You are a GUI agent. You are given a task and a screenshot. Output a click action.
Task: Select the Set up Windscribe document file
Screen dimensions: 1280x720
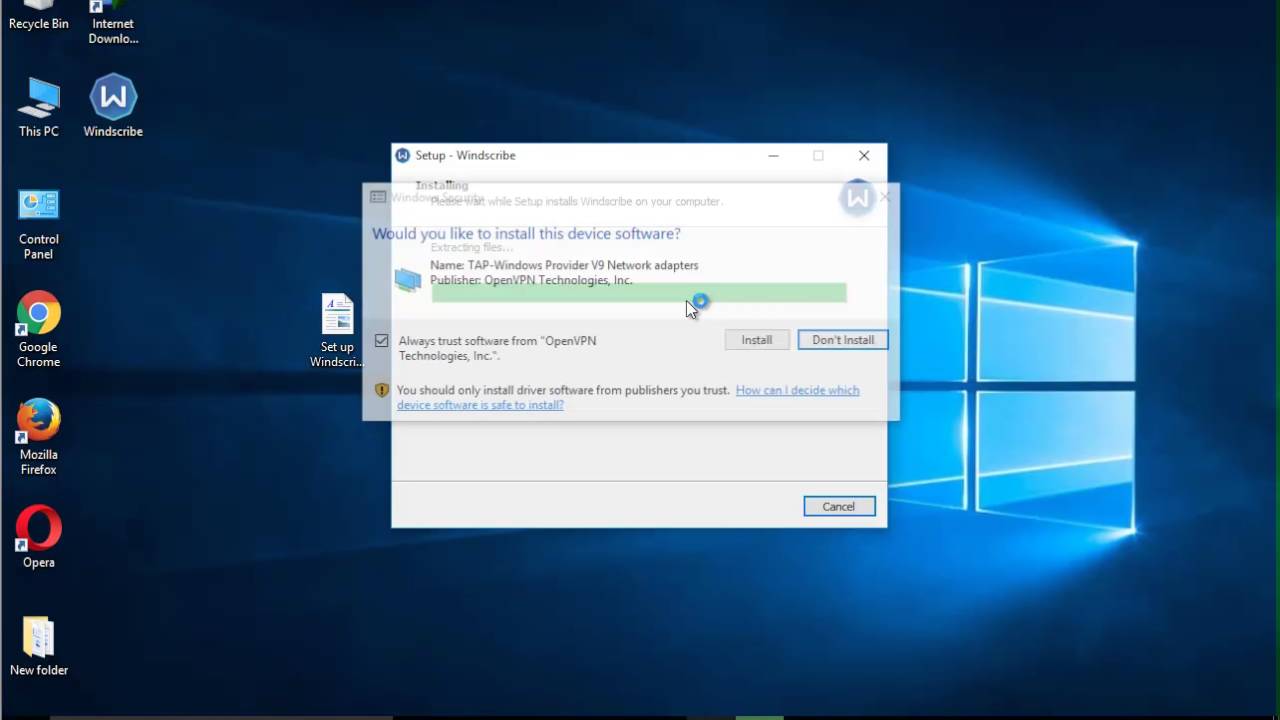click(x=337, y=331)
